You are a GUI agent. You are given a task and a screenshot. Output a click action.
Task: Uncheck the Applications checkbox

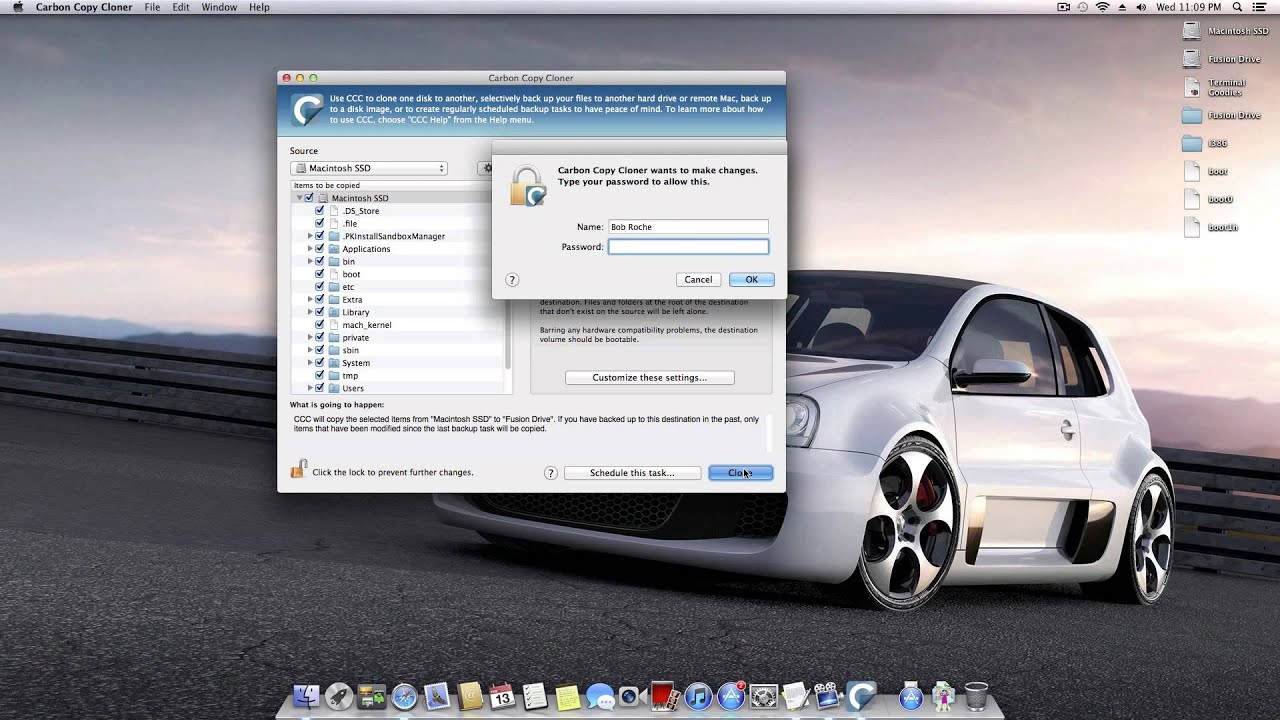point(320,249)
